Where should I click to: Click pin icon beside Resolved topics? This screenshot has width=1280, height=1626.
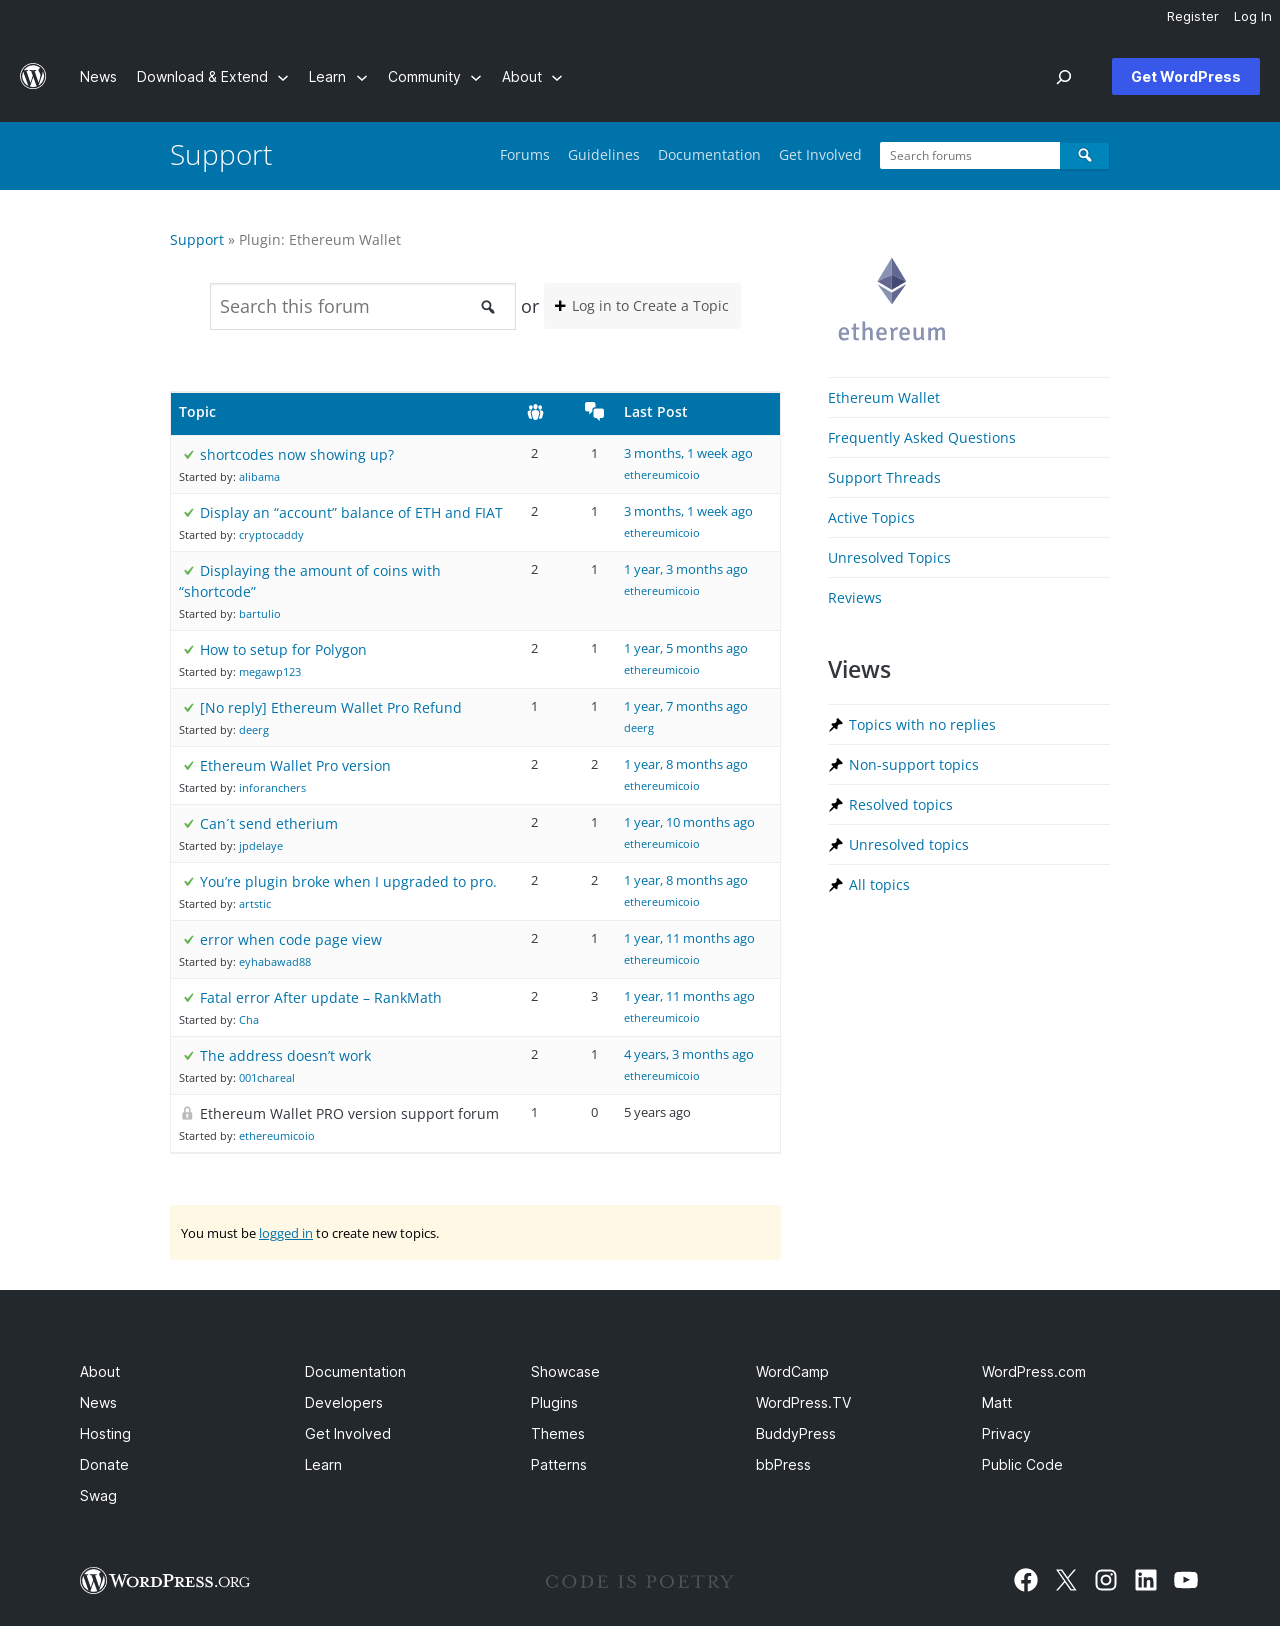click(x=836, y=805)
